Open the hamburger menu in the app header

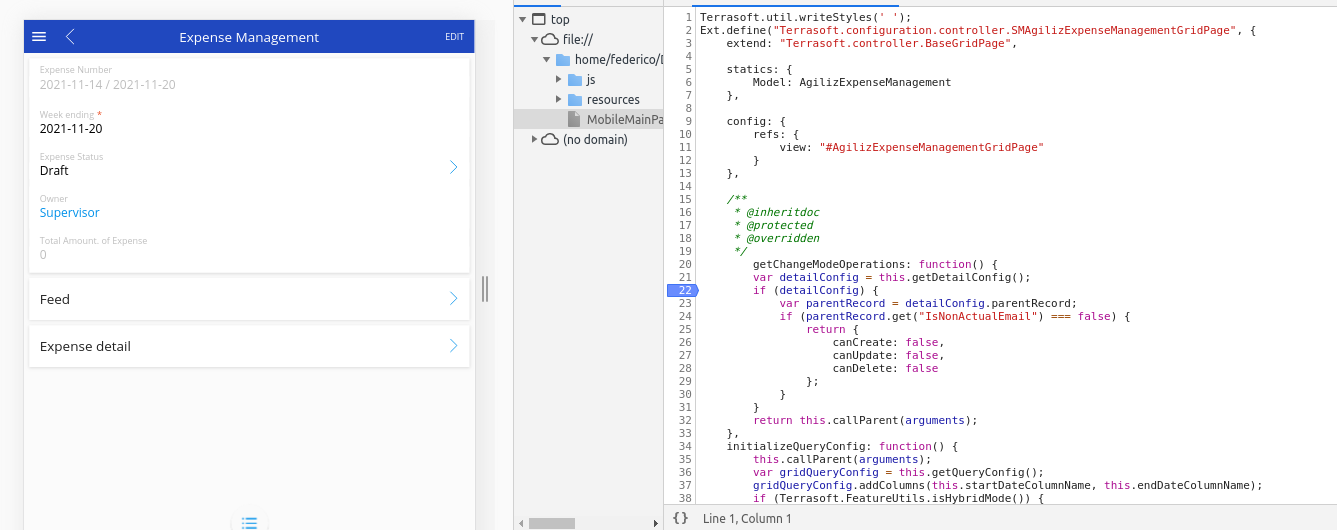tap(39, 37)
